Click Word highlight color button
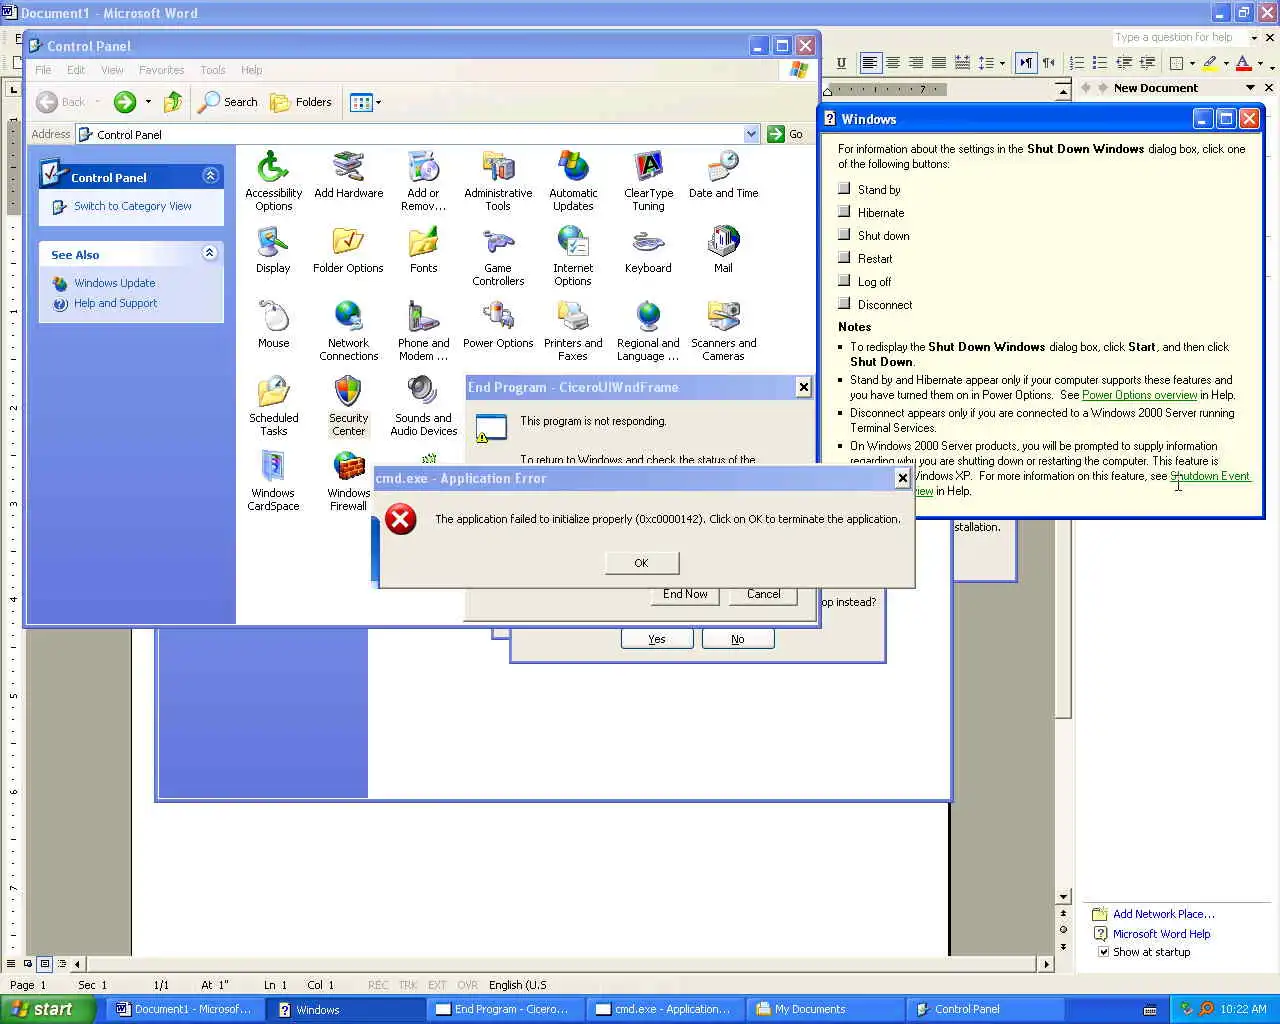The width and height of the screenshot is (1280, 1024). [1210, 63]
